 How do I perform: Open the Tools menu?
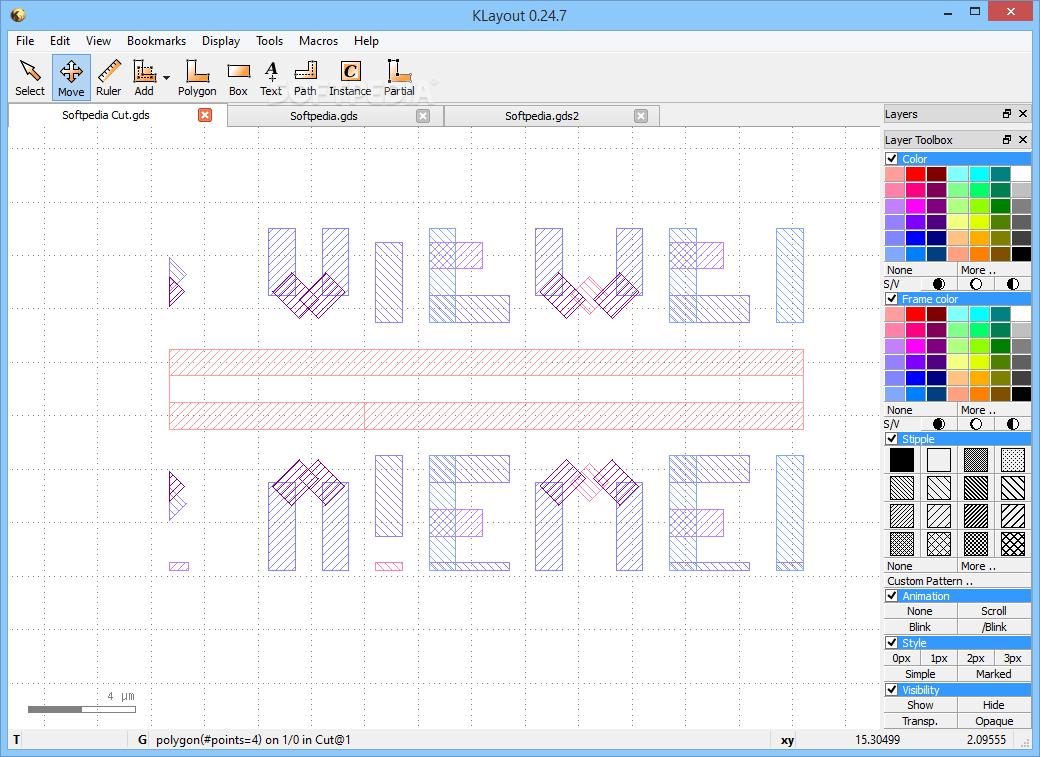coord(269,40)
